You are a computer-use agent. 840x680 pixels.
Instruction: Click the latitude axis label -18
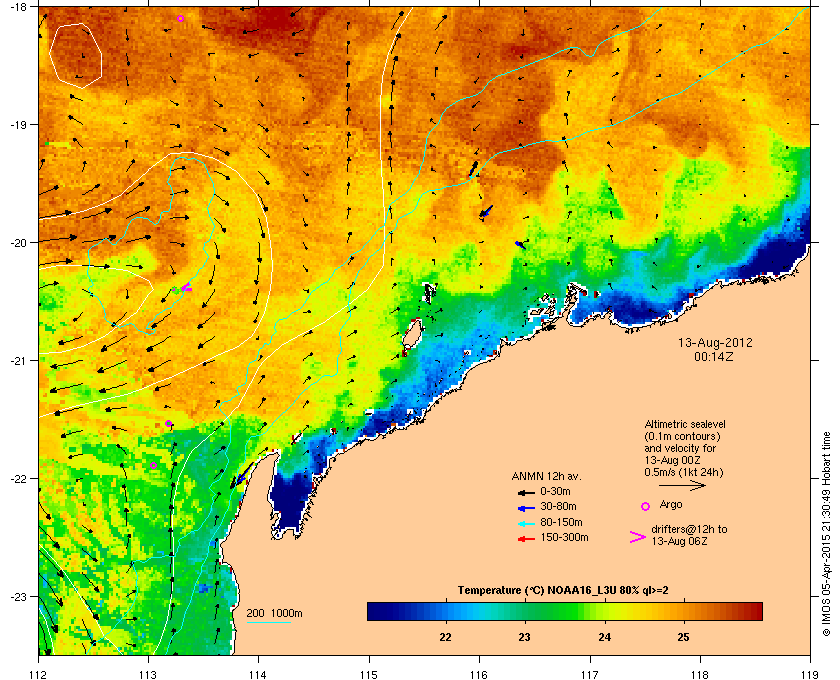tap(18, 7)
